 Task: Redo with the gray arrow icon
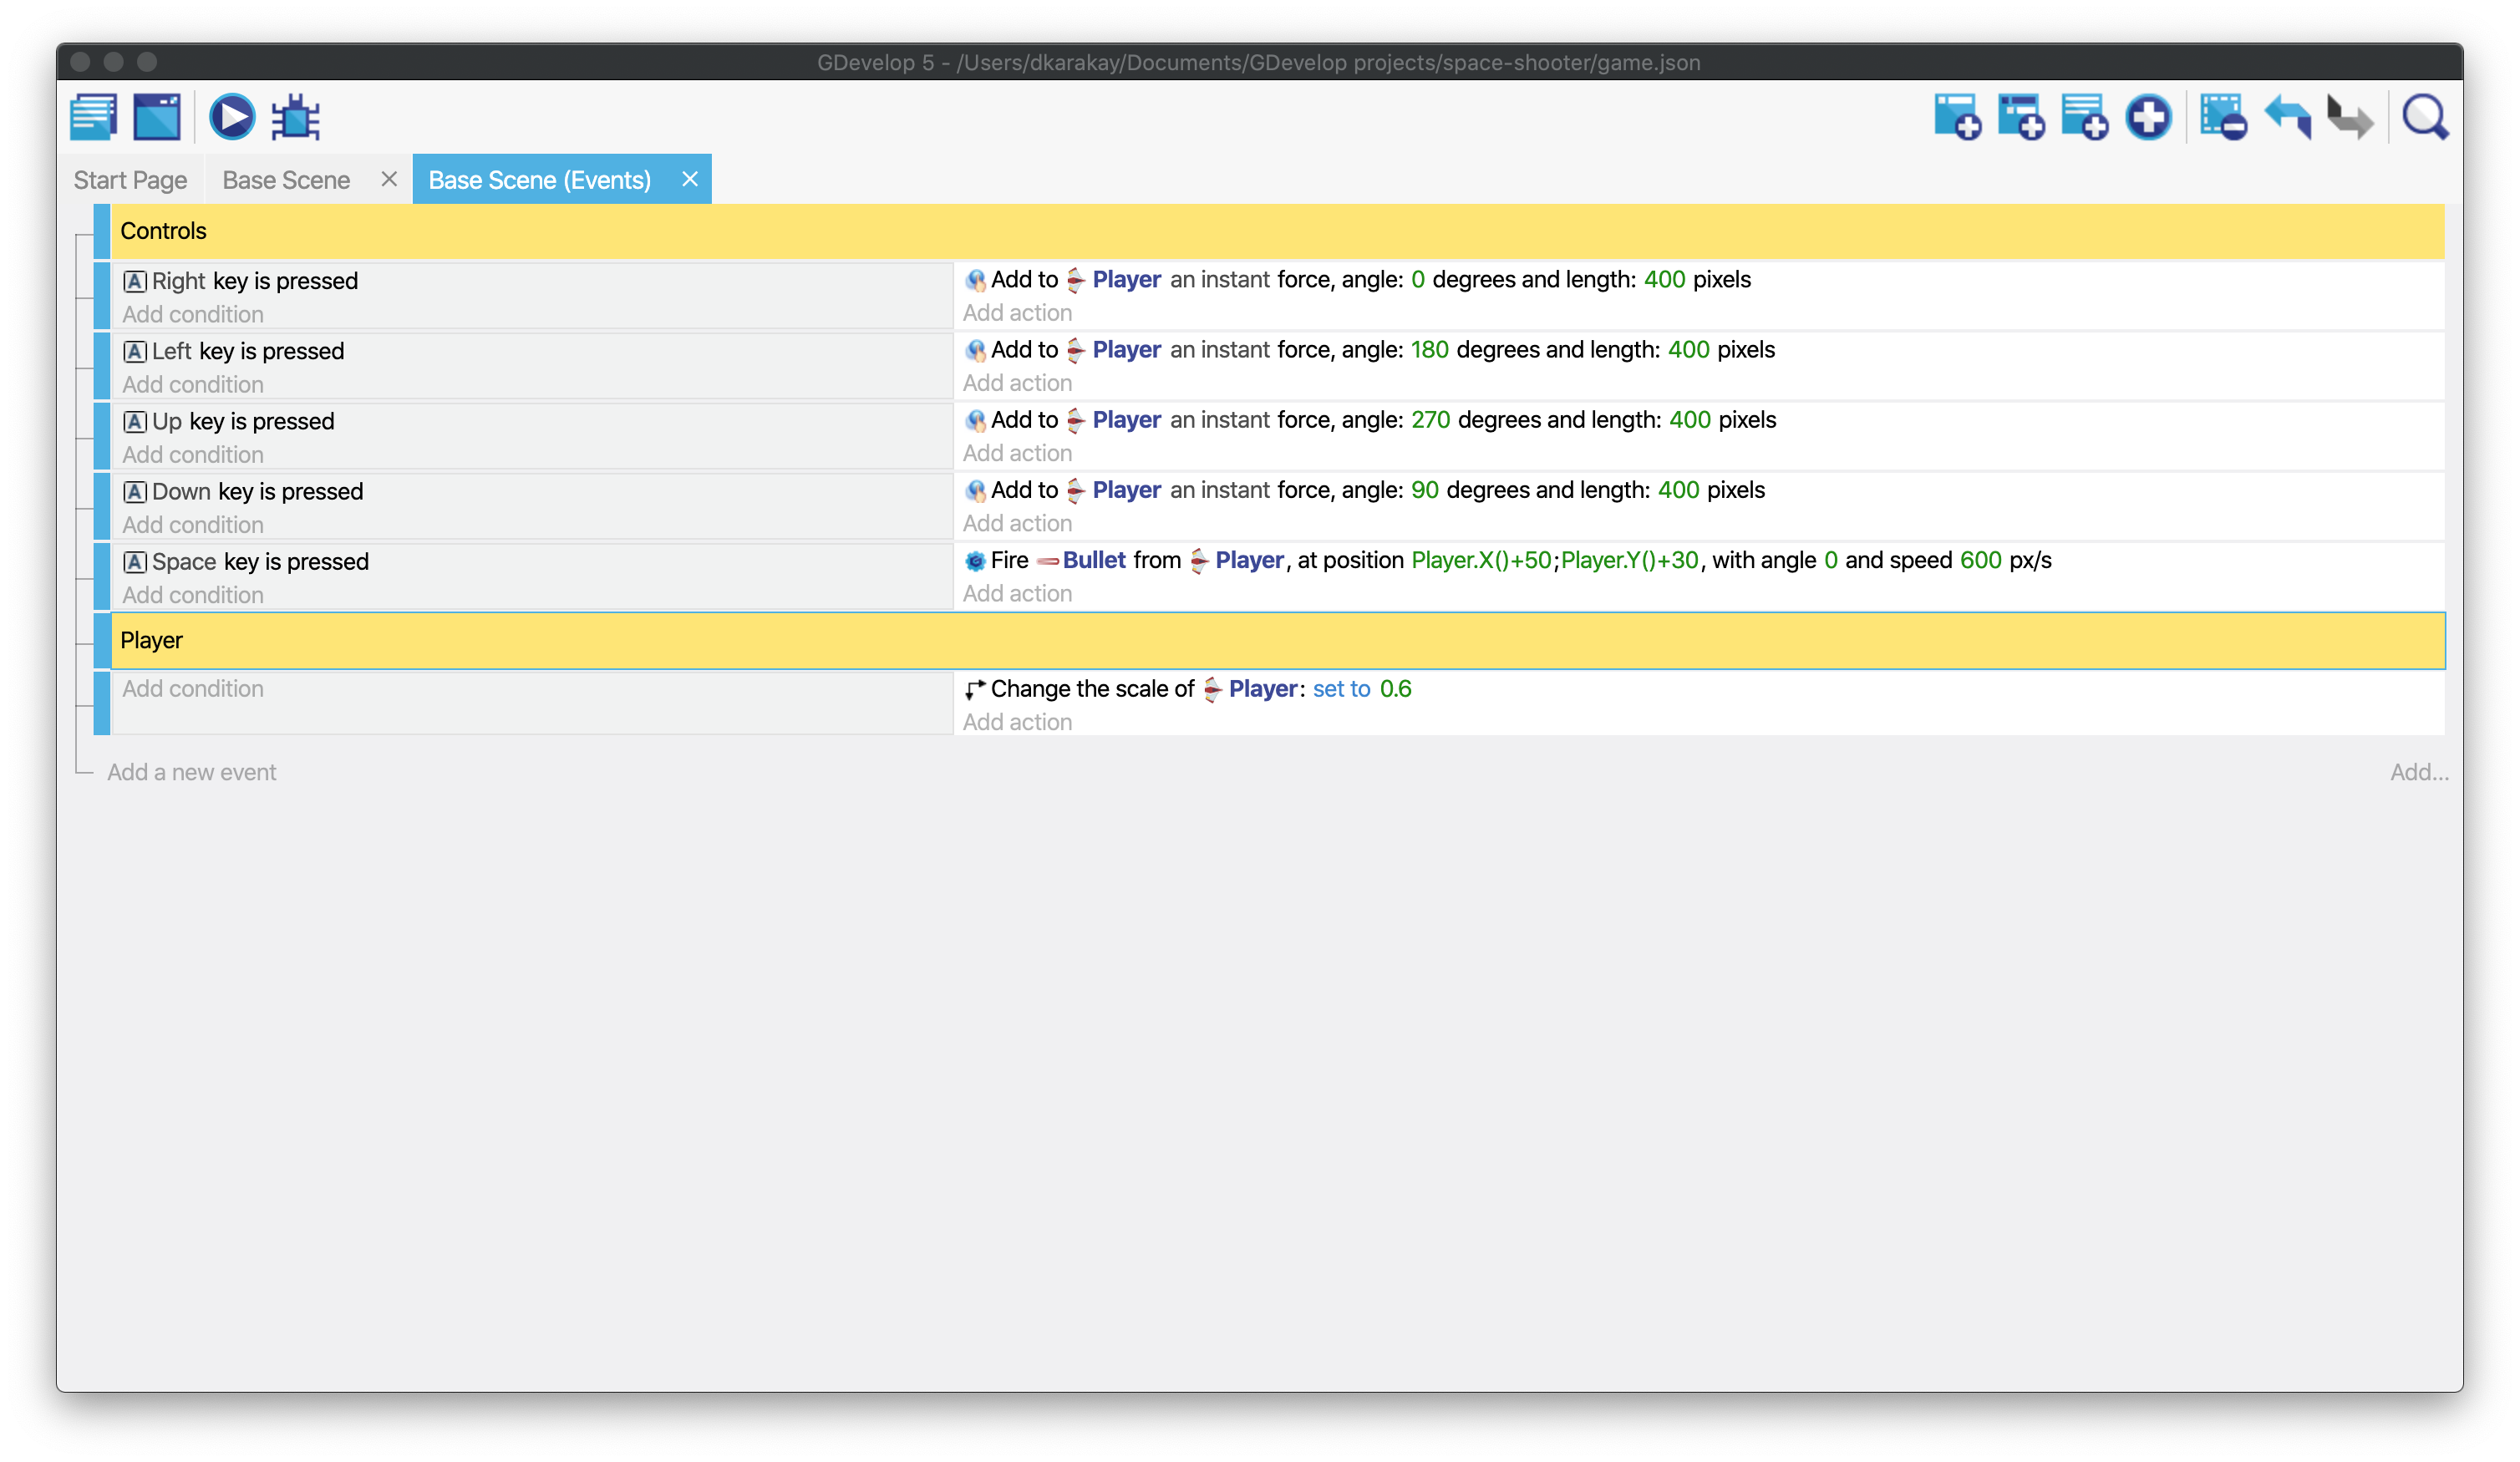click(2350, 118)
